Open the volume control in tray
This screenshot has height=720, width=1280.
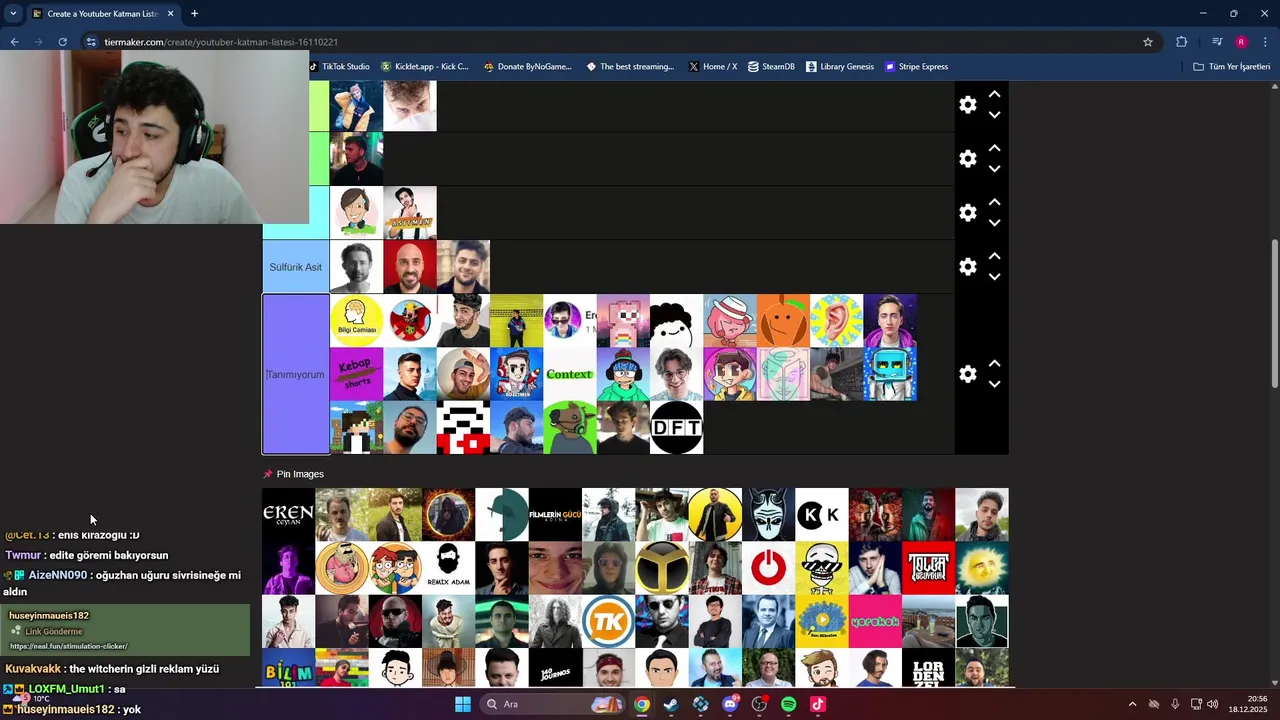[1212, 704]
